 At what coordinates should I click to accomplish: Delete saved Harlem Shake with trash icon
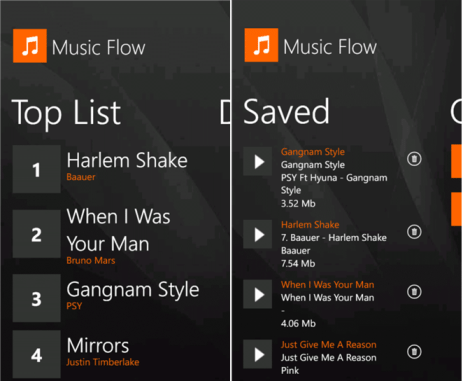(414, 231)
